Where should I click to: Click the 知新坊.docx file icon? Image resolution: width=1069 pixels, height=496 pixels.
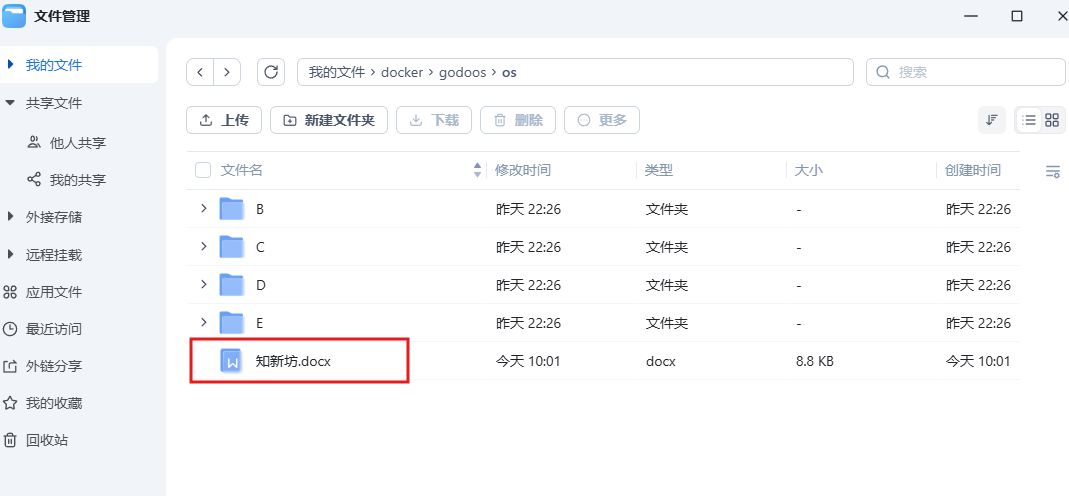[x=232, y=361]
